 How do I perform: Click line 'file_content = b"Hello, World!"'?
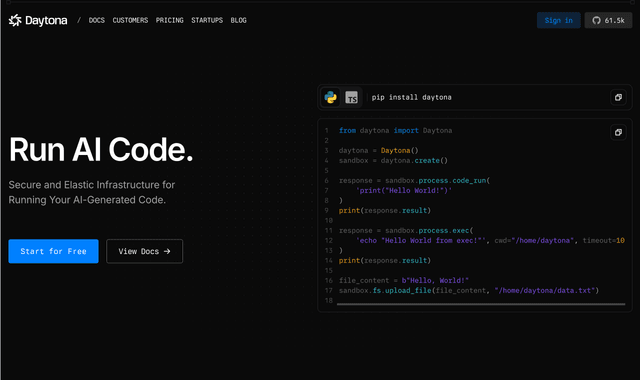403,280
